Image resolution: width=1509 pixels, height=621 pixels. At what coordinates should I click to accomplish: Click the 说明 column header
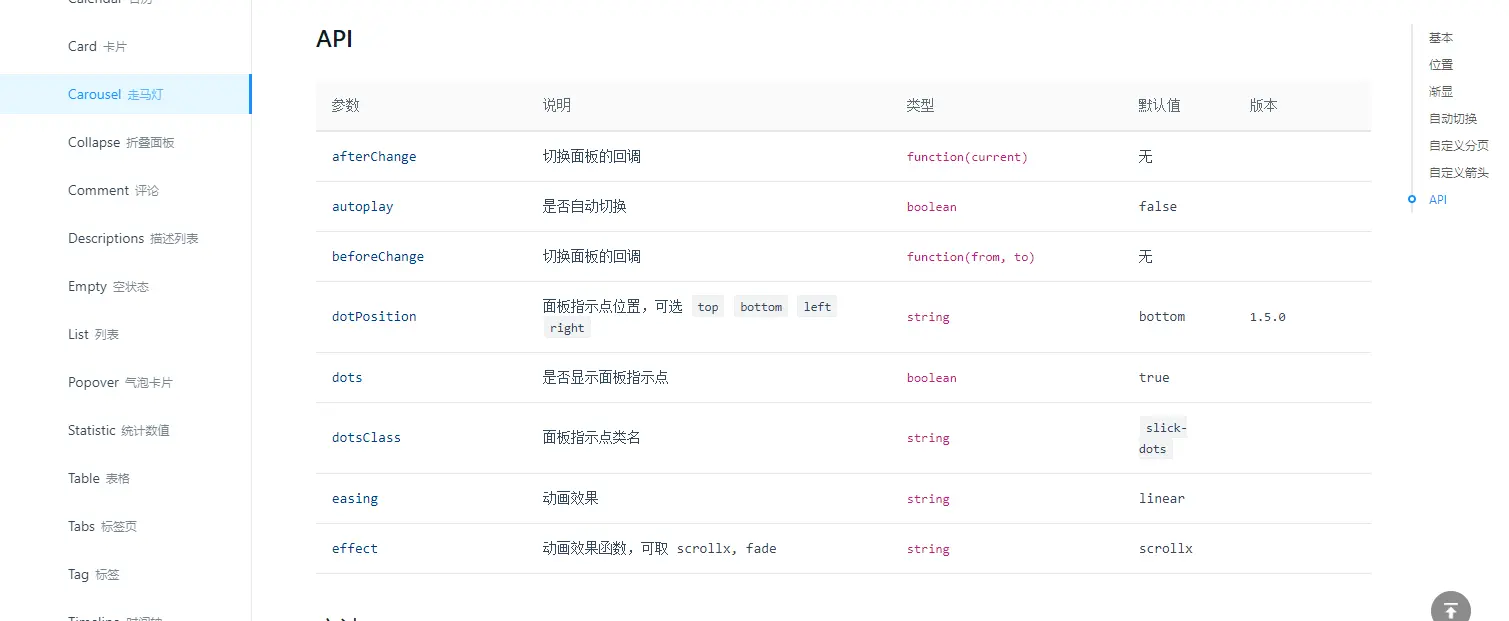557,105
